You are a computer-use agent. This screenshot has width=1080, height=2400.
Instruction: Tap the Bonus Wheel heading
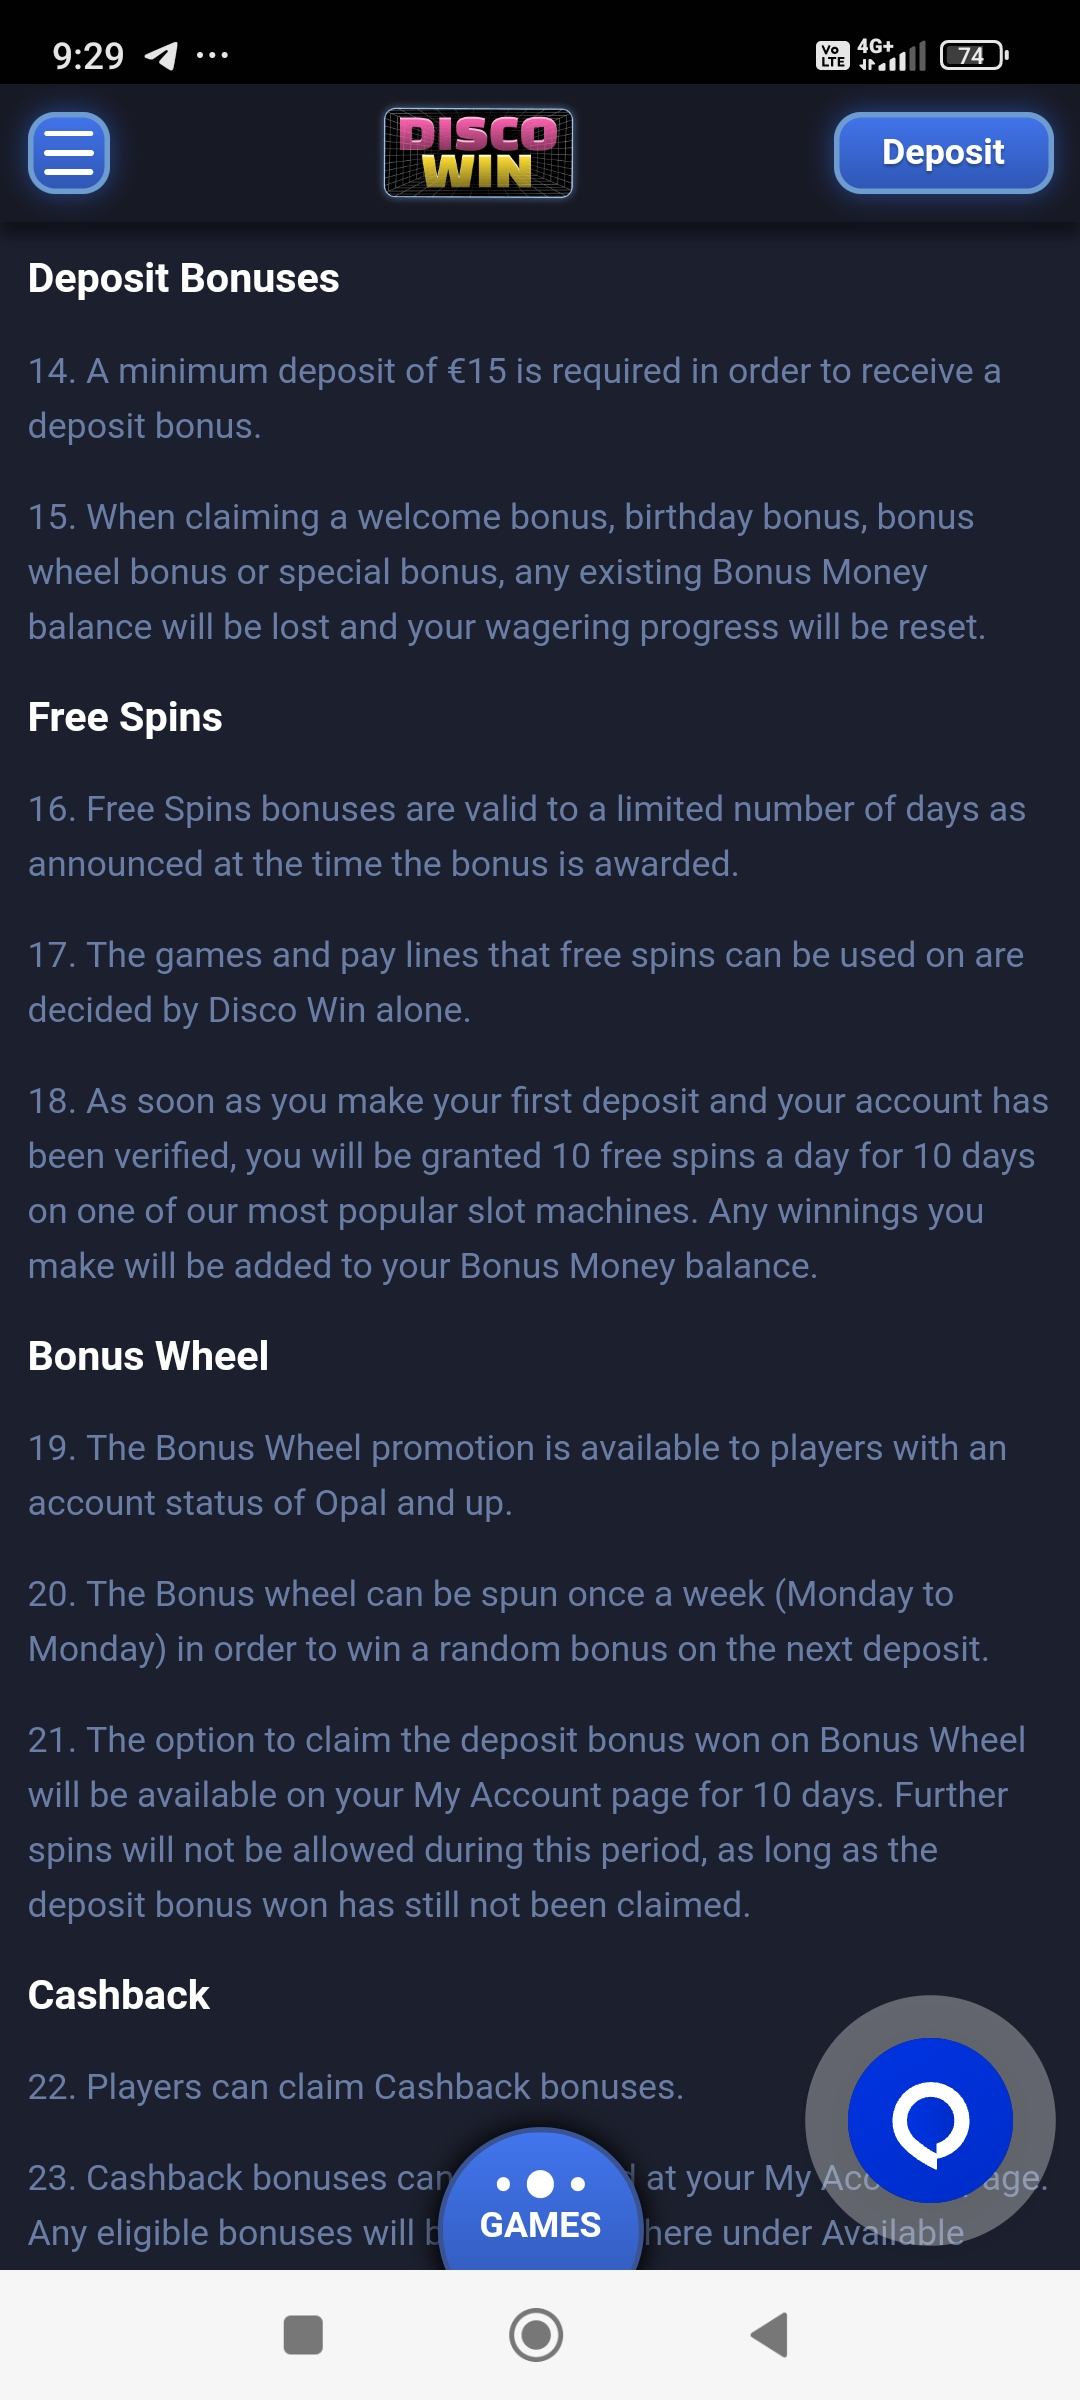coord(148,1356)
